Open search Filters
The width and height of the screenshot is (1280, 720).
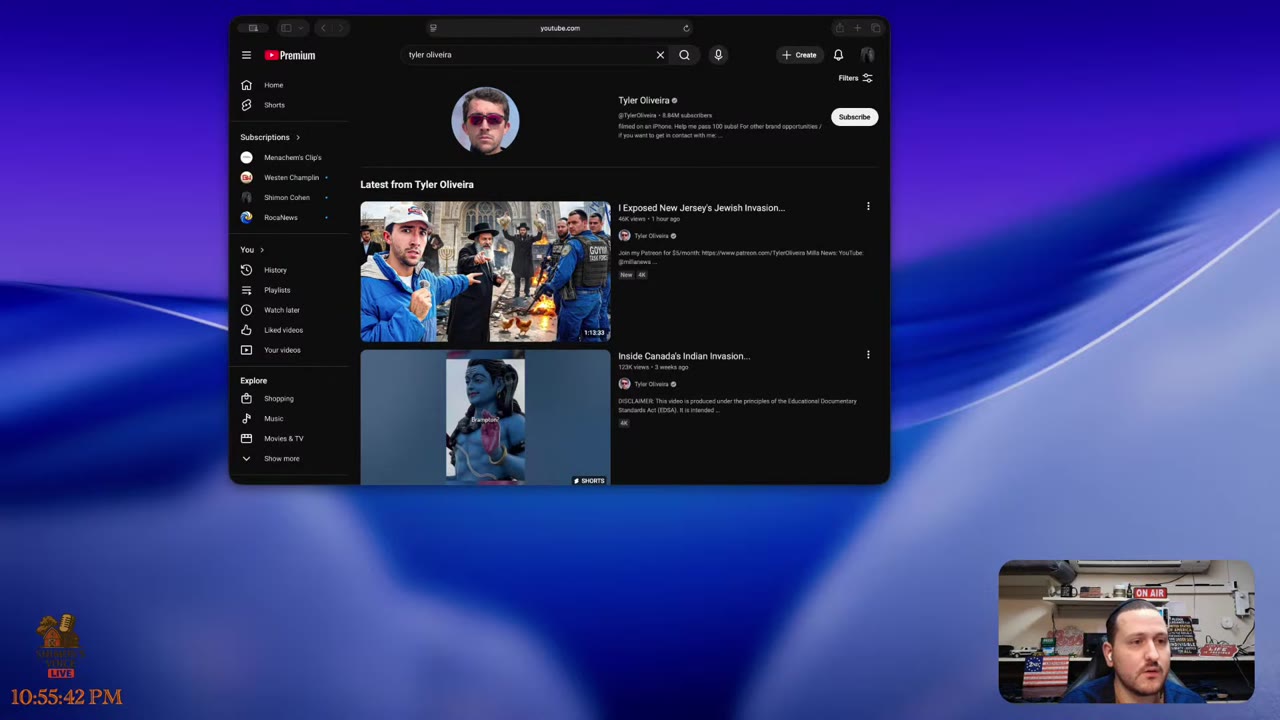tap(855, 78)
